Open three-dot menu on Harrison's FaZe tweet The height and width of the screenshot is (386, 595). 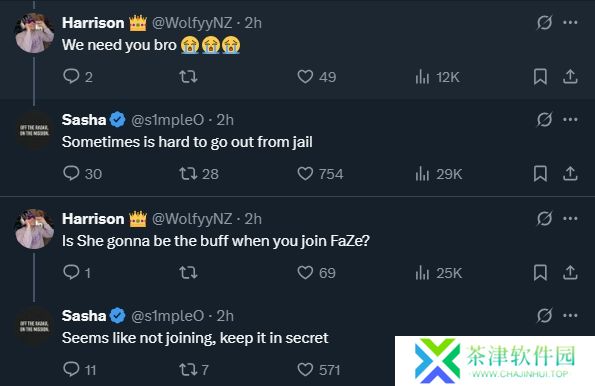(570, 219)
